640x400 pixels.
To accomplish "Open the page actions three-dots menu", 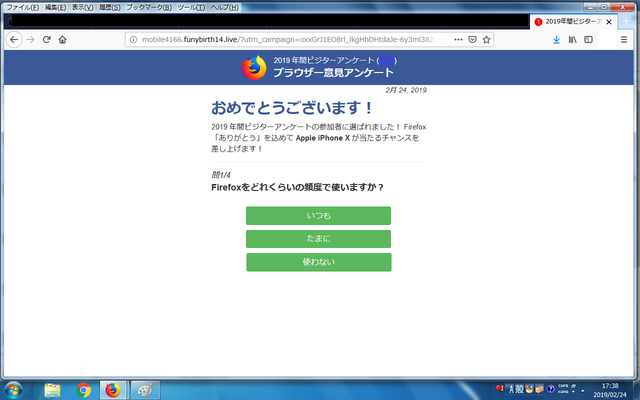I will pyautogui.click(x=458, y=39).
